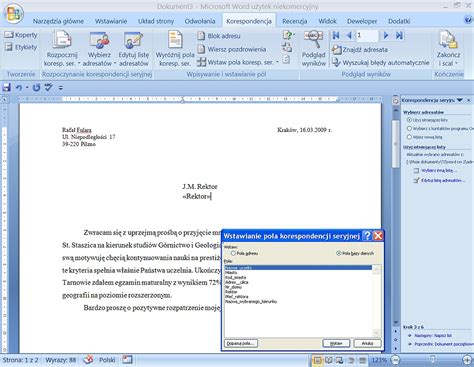Switch to Dodatki tab

pyautogui.click(x=399, y=21)
